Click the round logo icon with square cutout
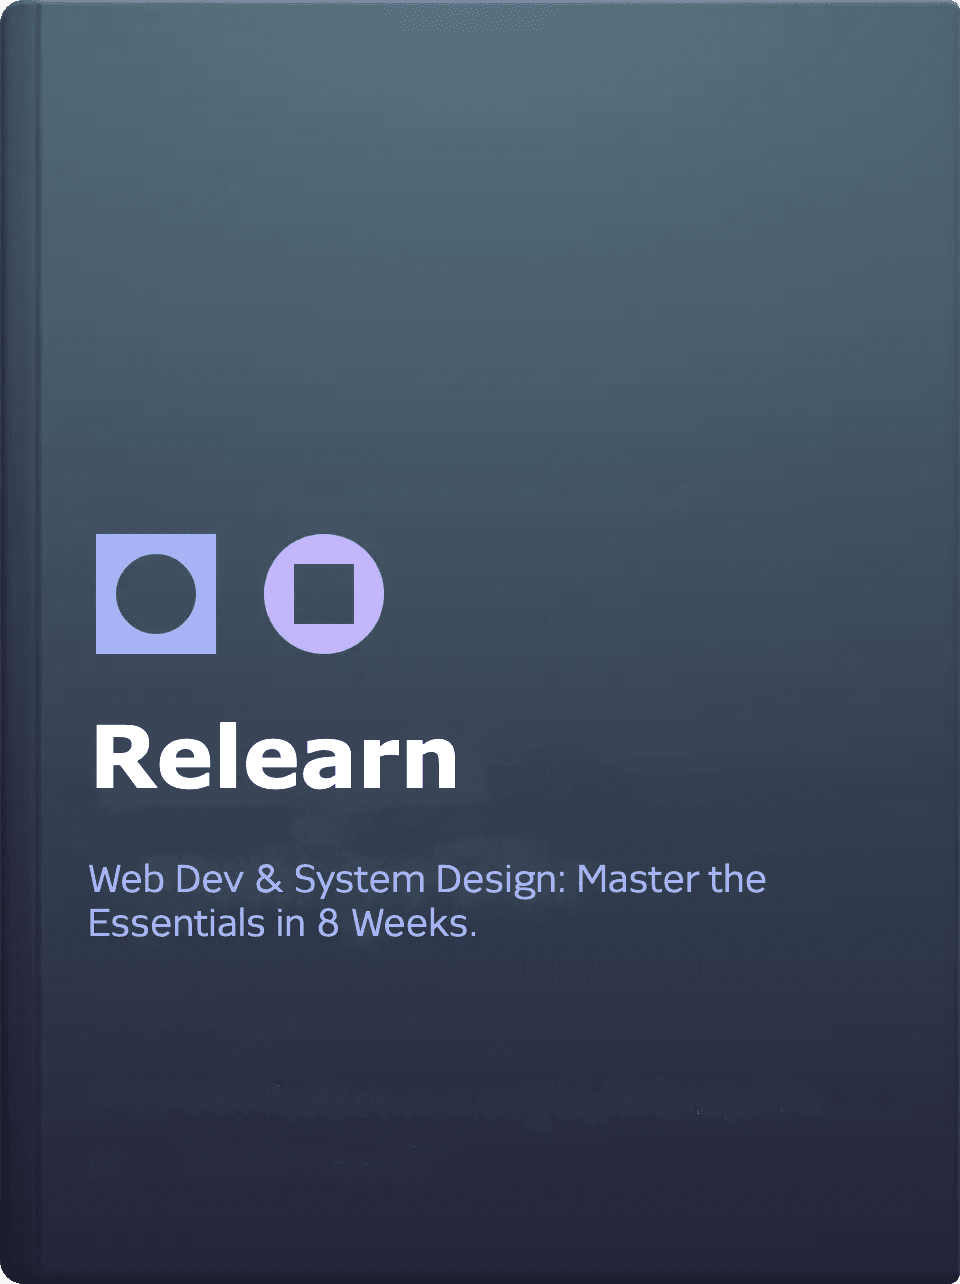Screen dimensions: 960x1284 (x=324, y=594)
